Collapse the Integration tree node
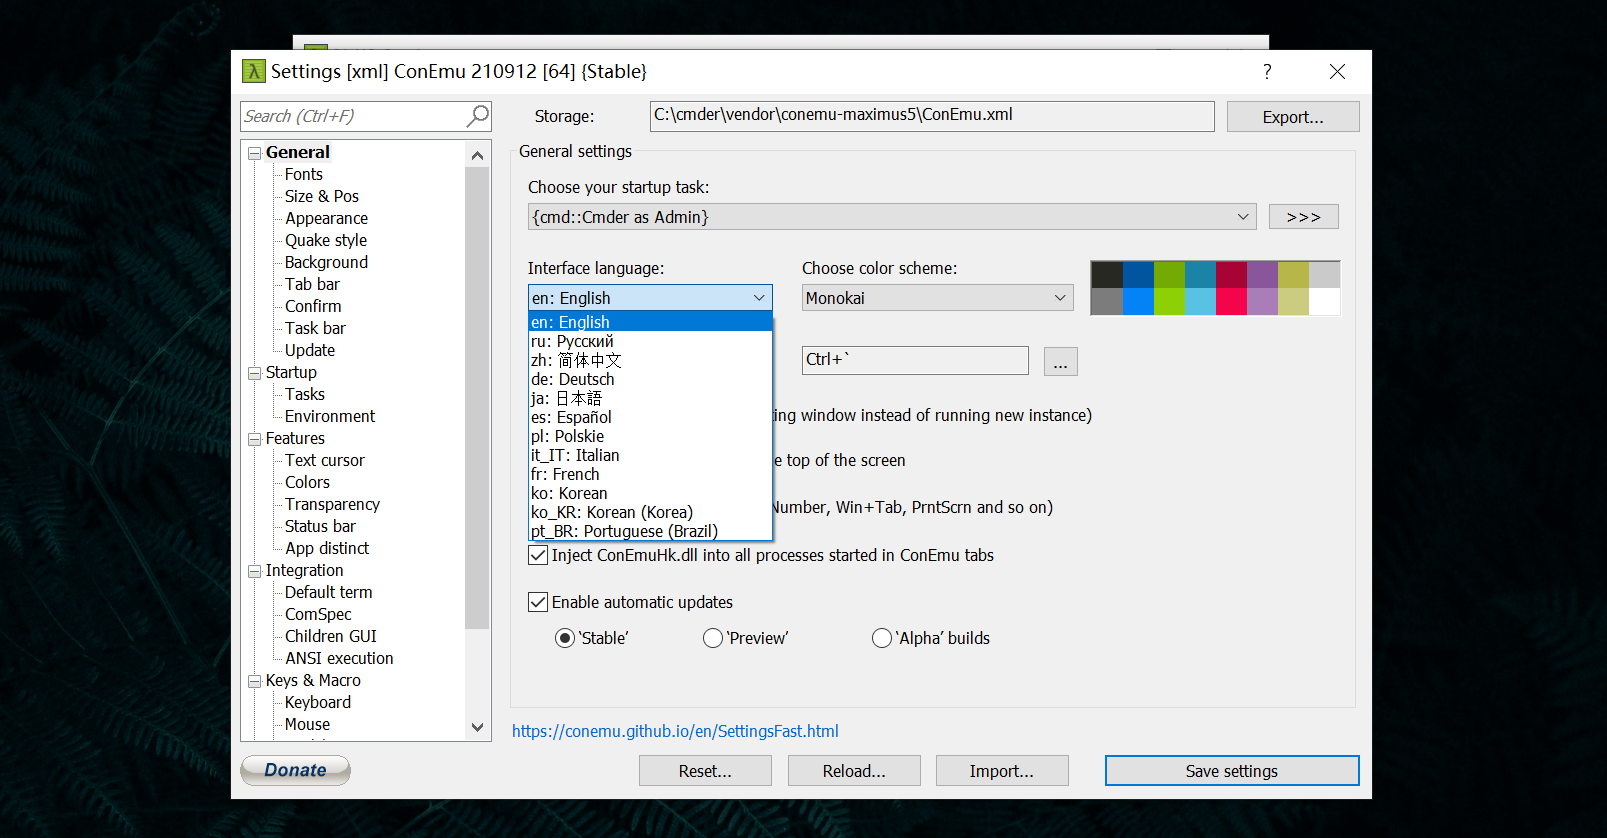Viewport: 1607px width, 838px height. click(255, 571)
